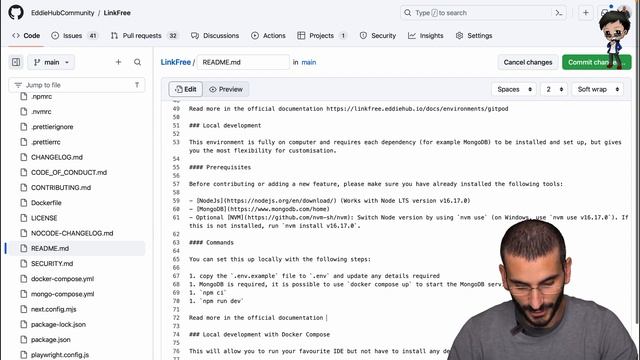The height and width of the screenshot is (360, 640).
Task: Open CHANGELOG.md file
Action: point(57,157)
